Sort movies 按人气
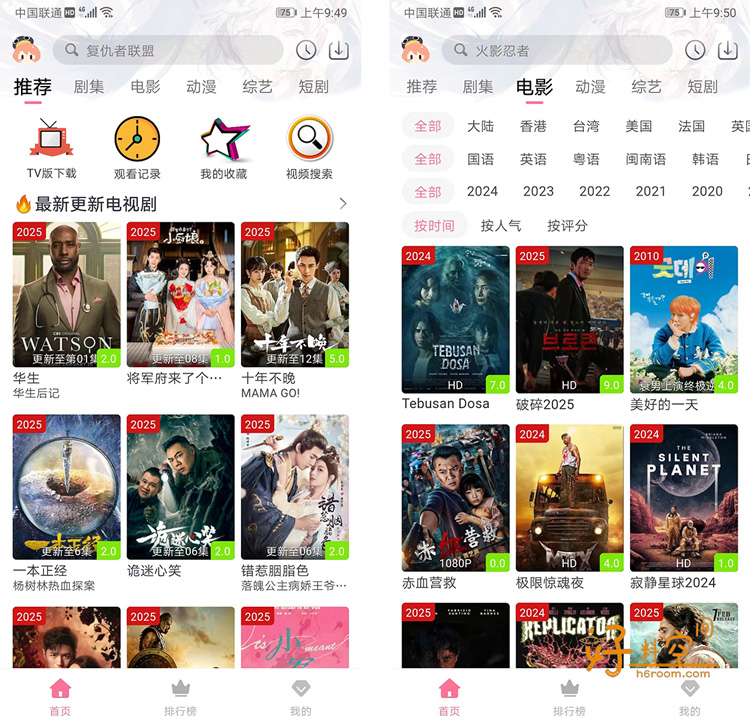This screenshot has height=722, width=750. tap(501, 225)
